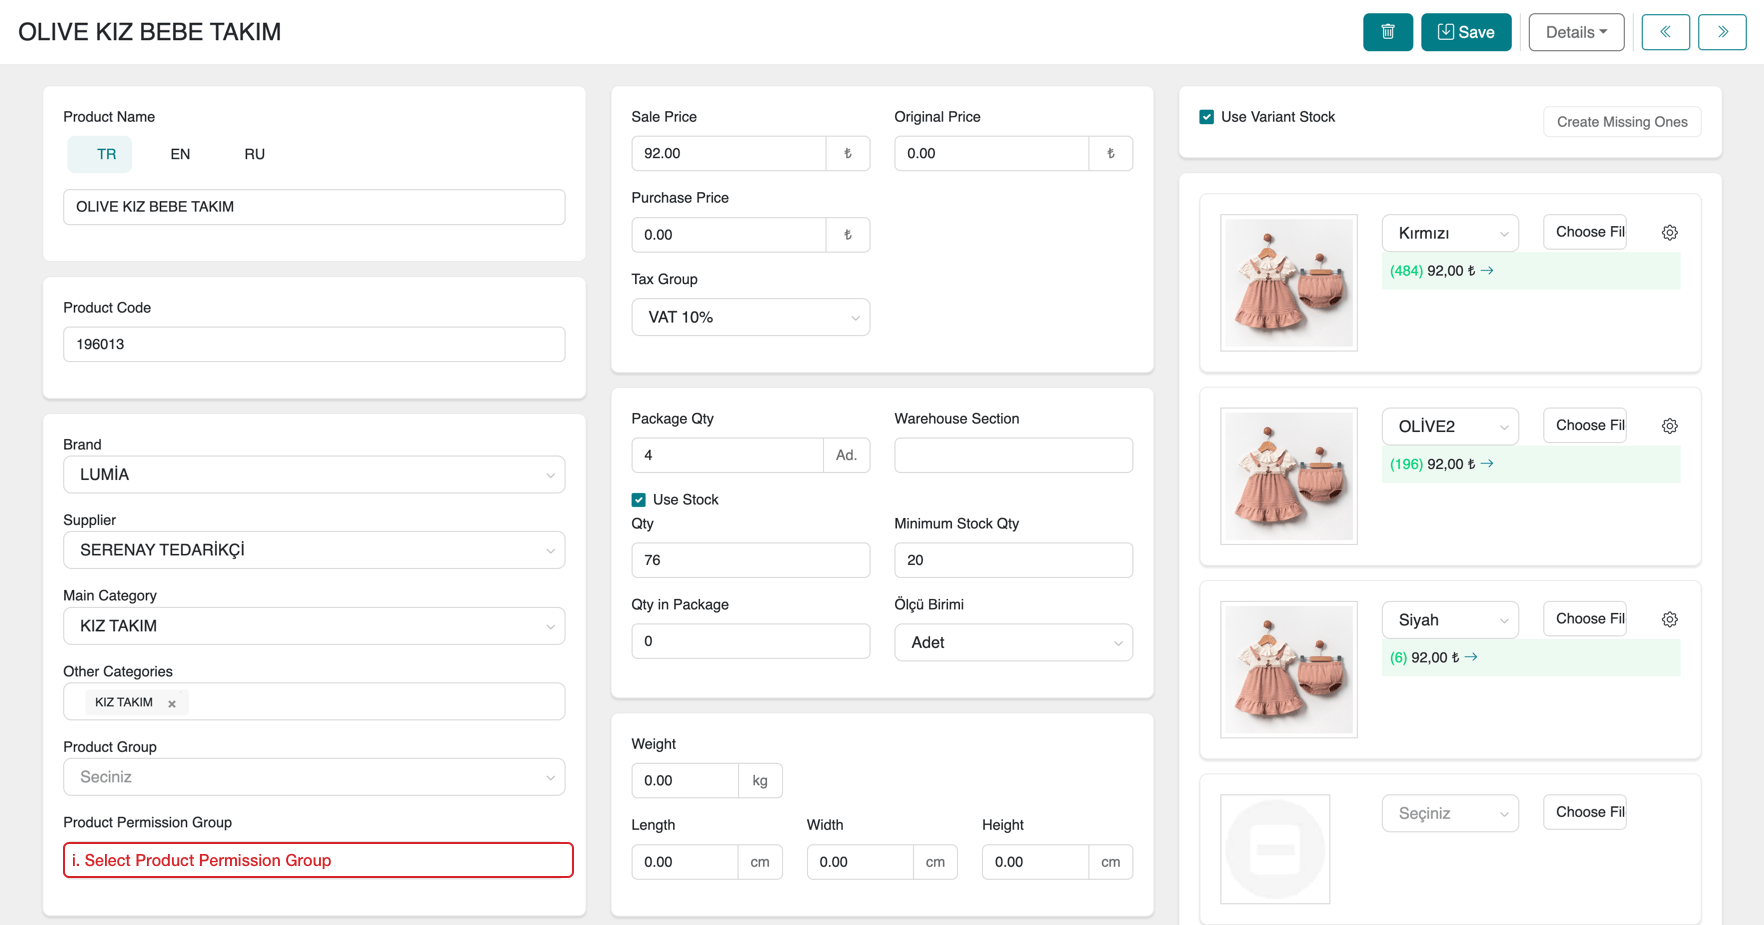Click the Kırmızı variant product thumbnail

tap(1288, 283)
